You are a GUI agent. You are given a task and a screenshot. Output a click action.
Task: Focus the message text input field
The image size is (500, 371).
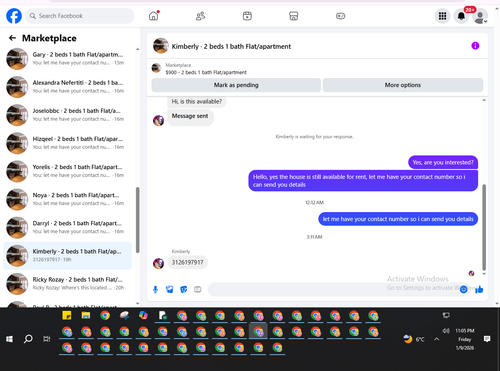(x=333, y=289)
